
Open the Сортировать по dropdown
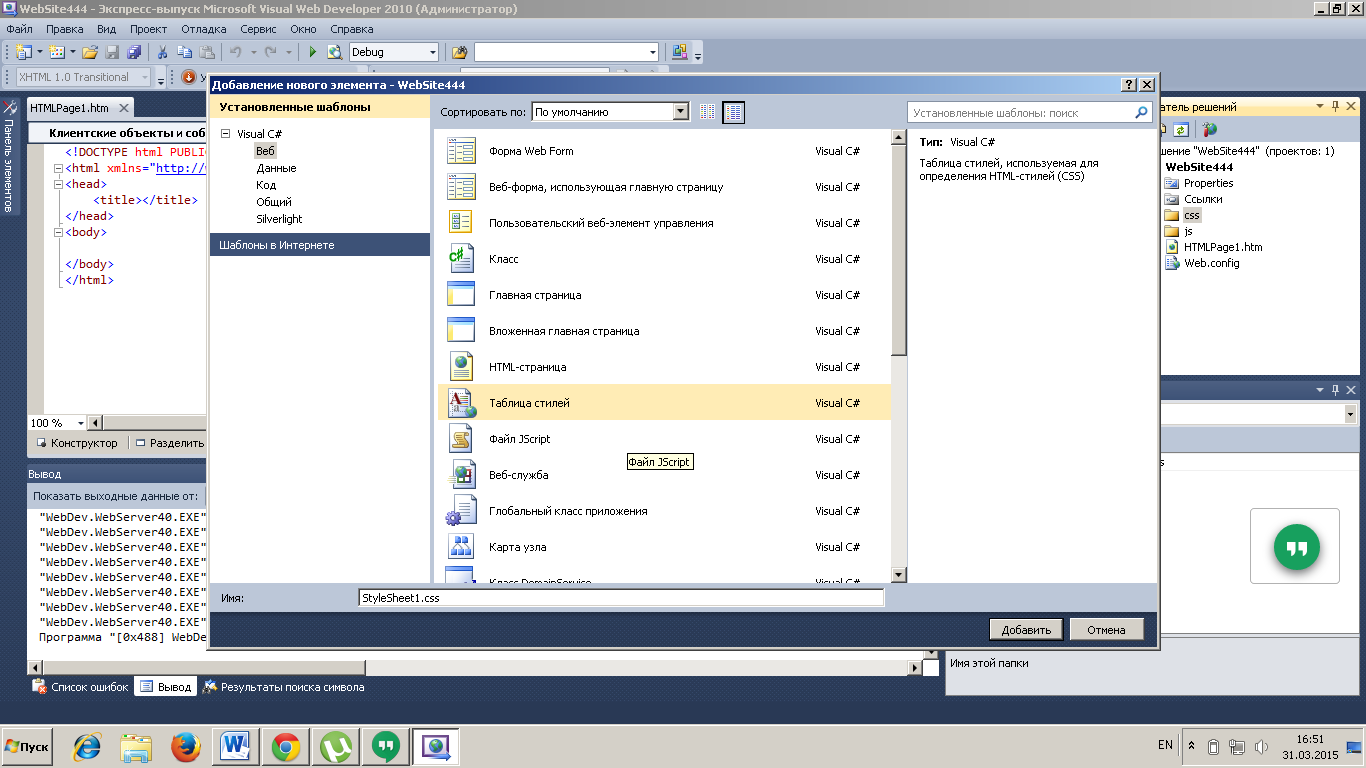(681, 112)
